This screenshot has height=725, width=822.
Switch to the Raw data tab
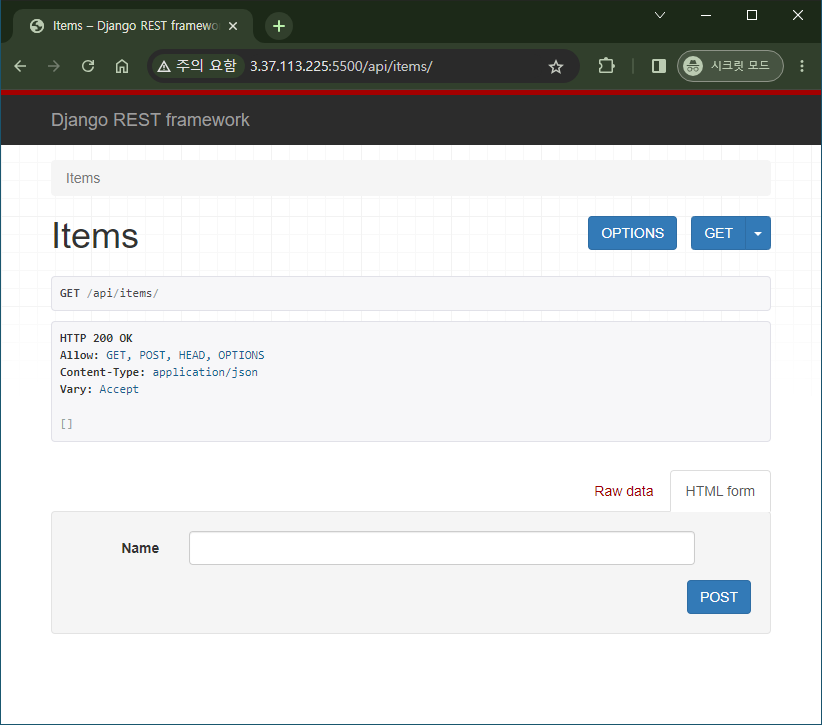coord(624,491)
